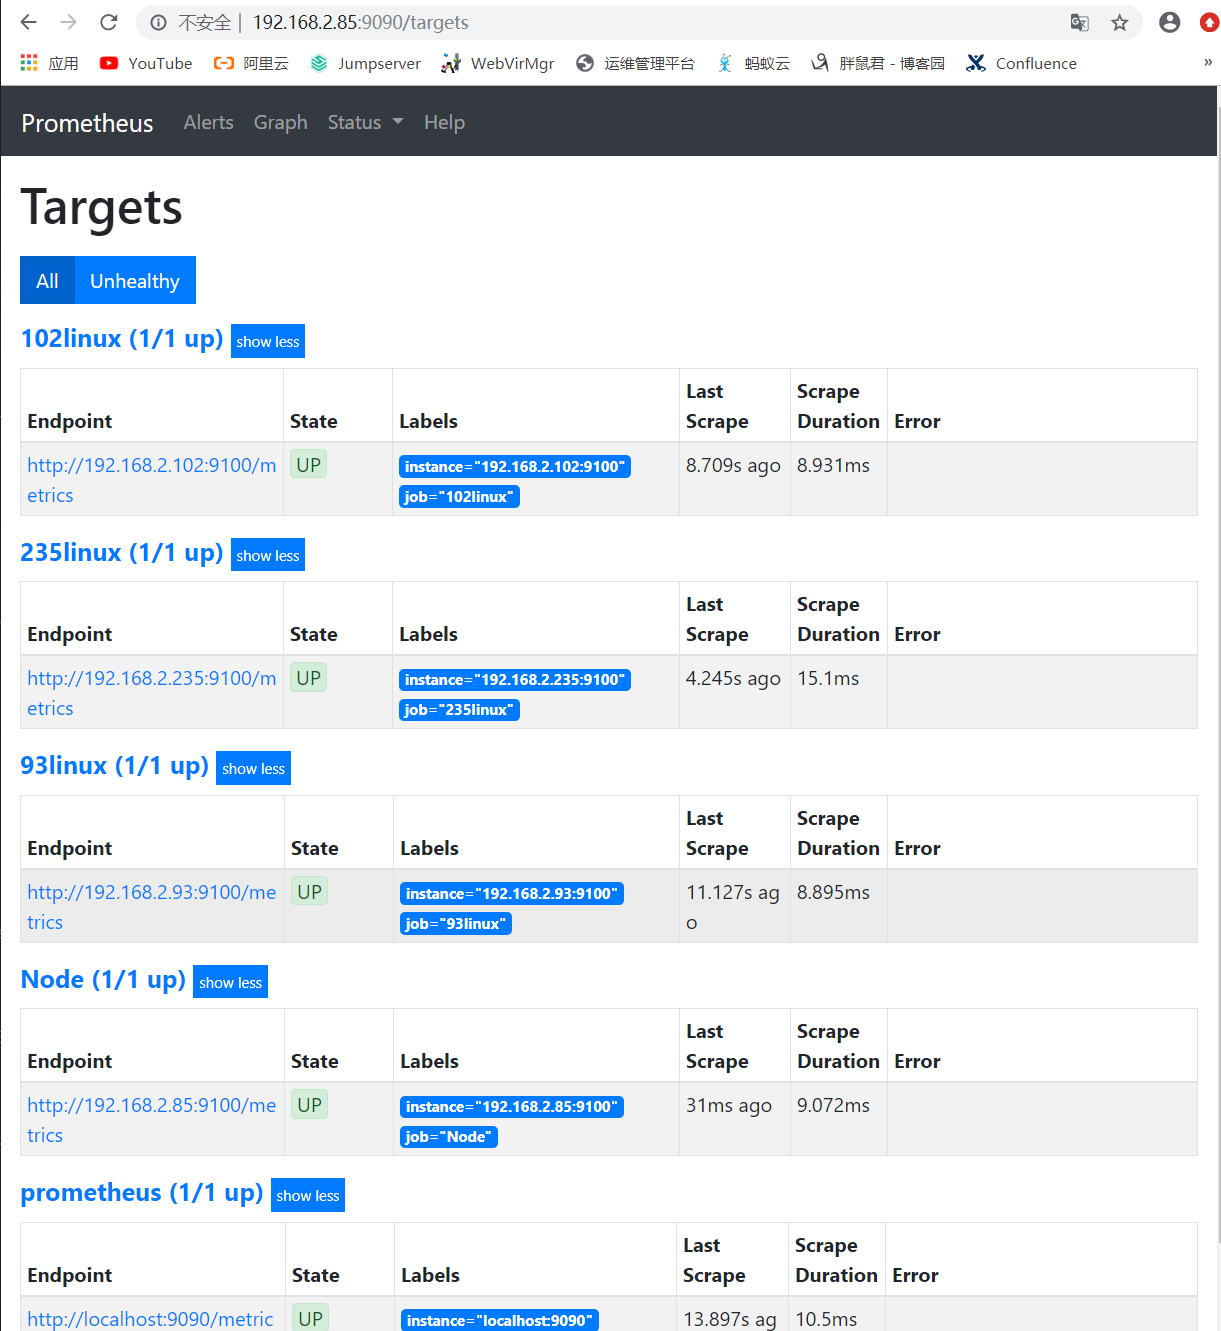Click the UP state badge for Node
Image resolution: width=1221 pixels, height=1331 pixels.
309,1104
